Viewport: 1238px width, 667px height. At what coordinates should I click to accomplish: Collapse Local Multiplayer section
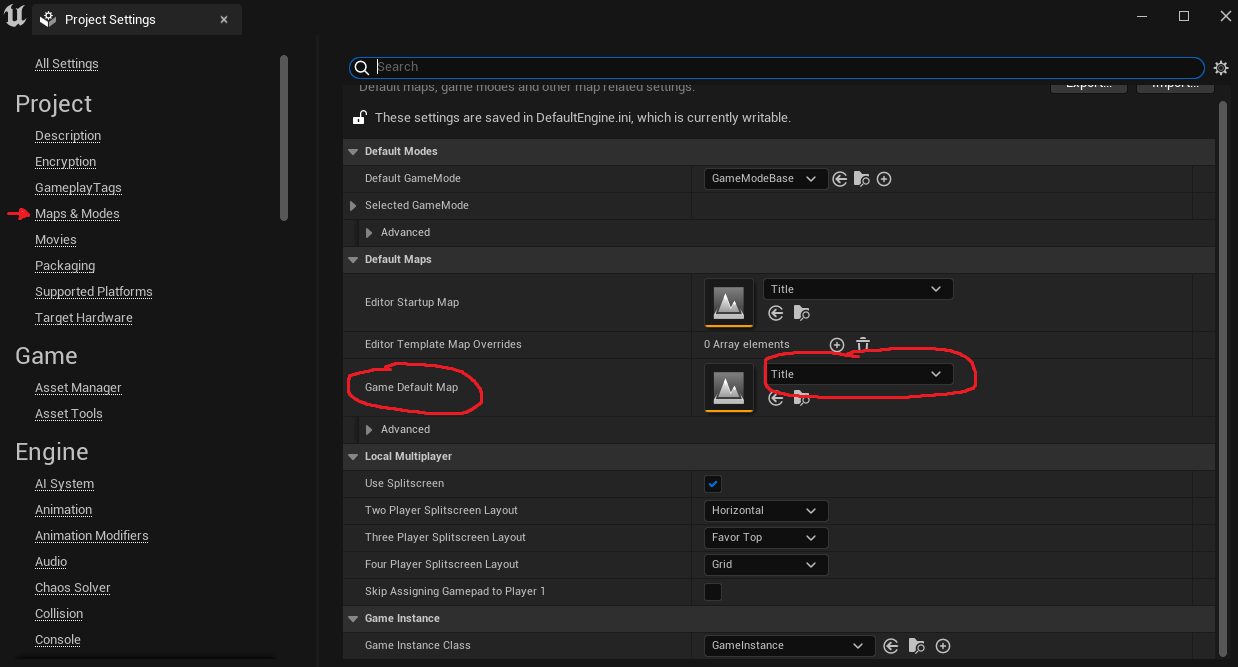point(353,457)
